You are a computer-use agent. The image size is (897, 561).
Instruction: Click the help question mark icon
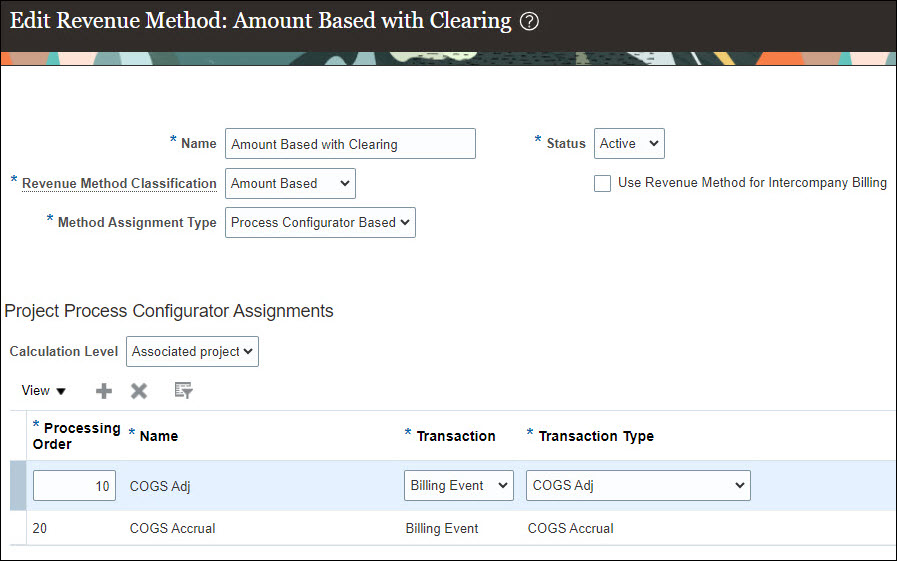click(x=530, y=22)
